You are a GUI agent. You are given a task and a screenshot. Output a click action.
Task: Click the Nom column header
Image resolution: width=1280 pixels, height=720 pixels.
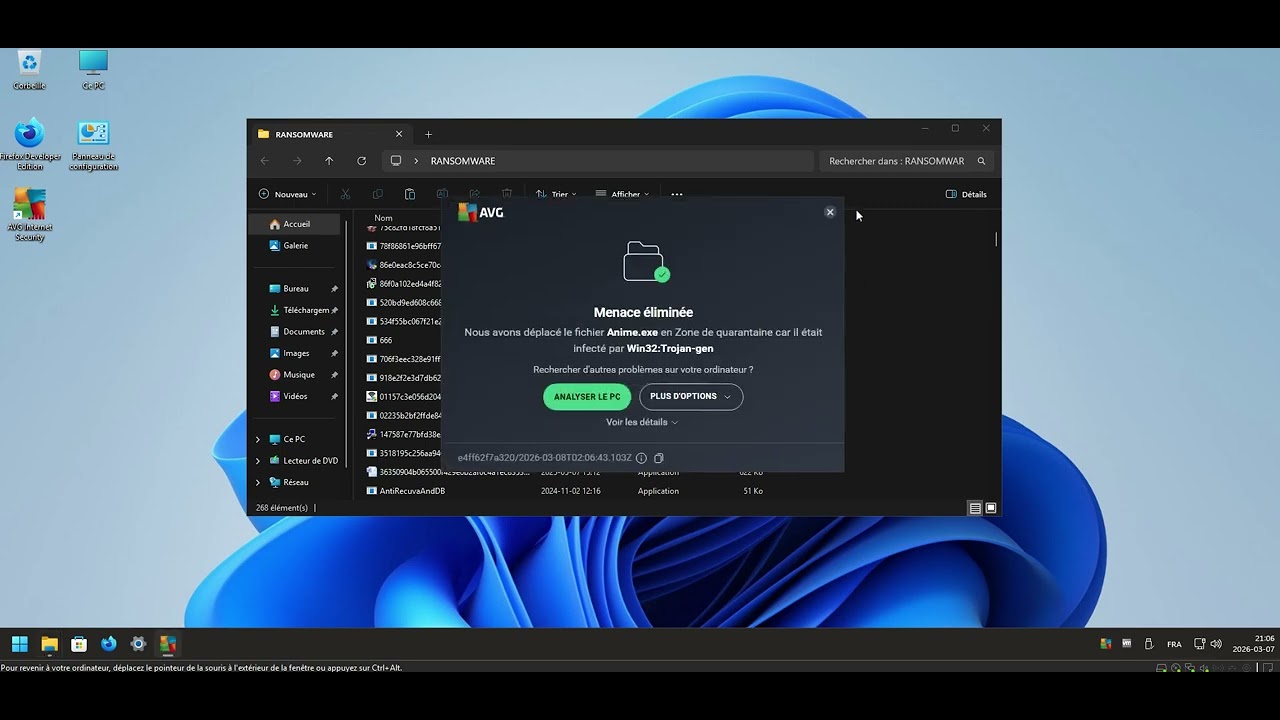383,218
